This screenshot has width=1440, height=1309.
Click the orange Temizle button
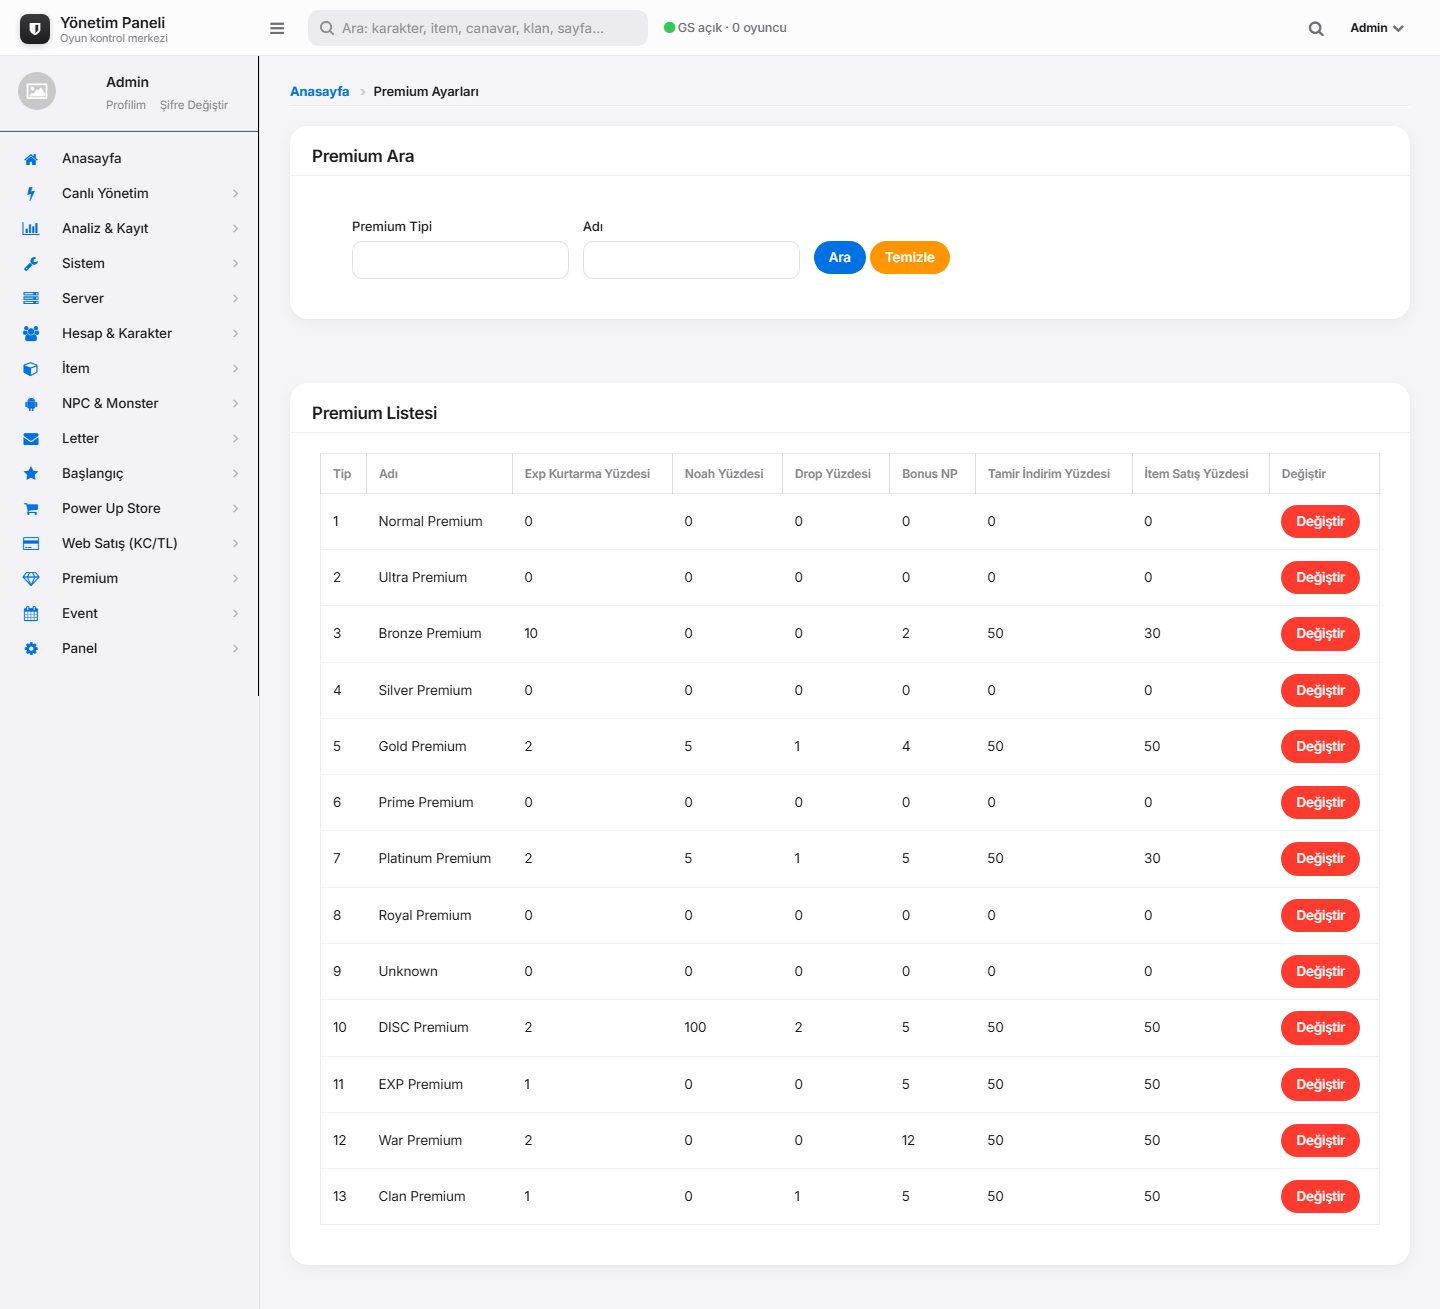click(910, 258)
